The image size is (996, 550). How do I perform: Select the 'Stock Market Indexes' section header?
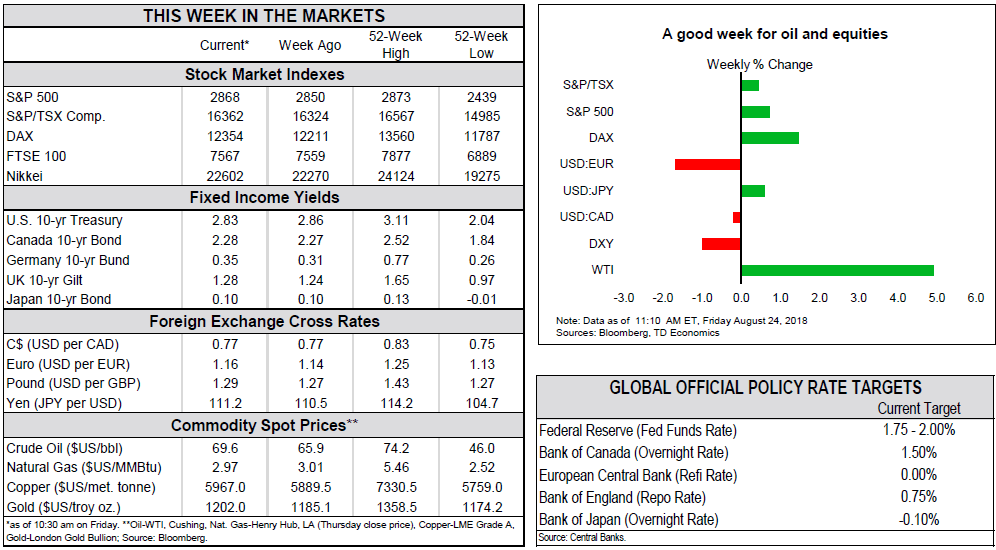(264, 75)
